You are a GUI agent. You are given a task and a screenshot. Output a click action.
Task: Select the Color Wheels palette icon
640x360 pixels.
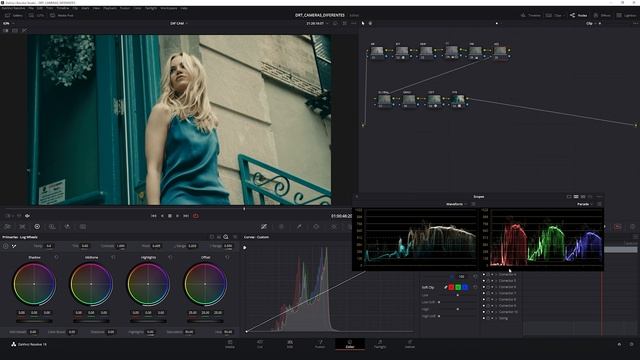37,227
